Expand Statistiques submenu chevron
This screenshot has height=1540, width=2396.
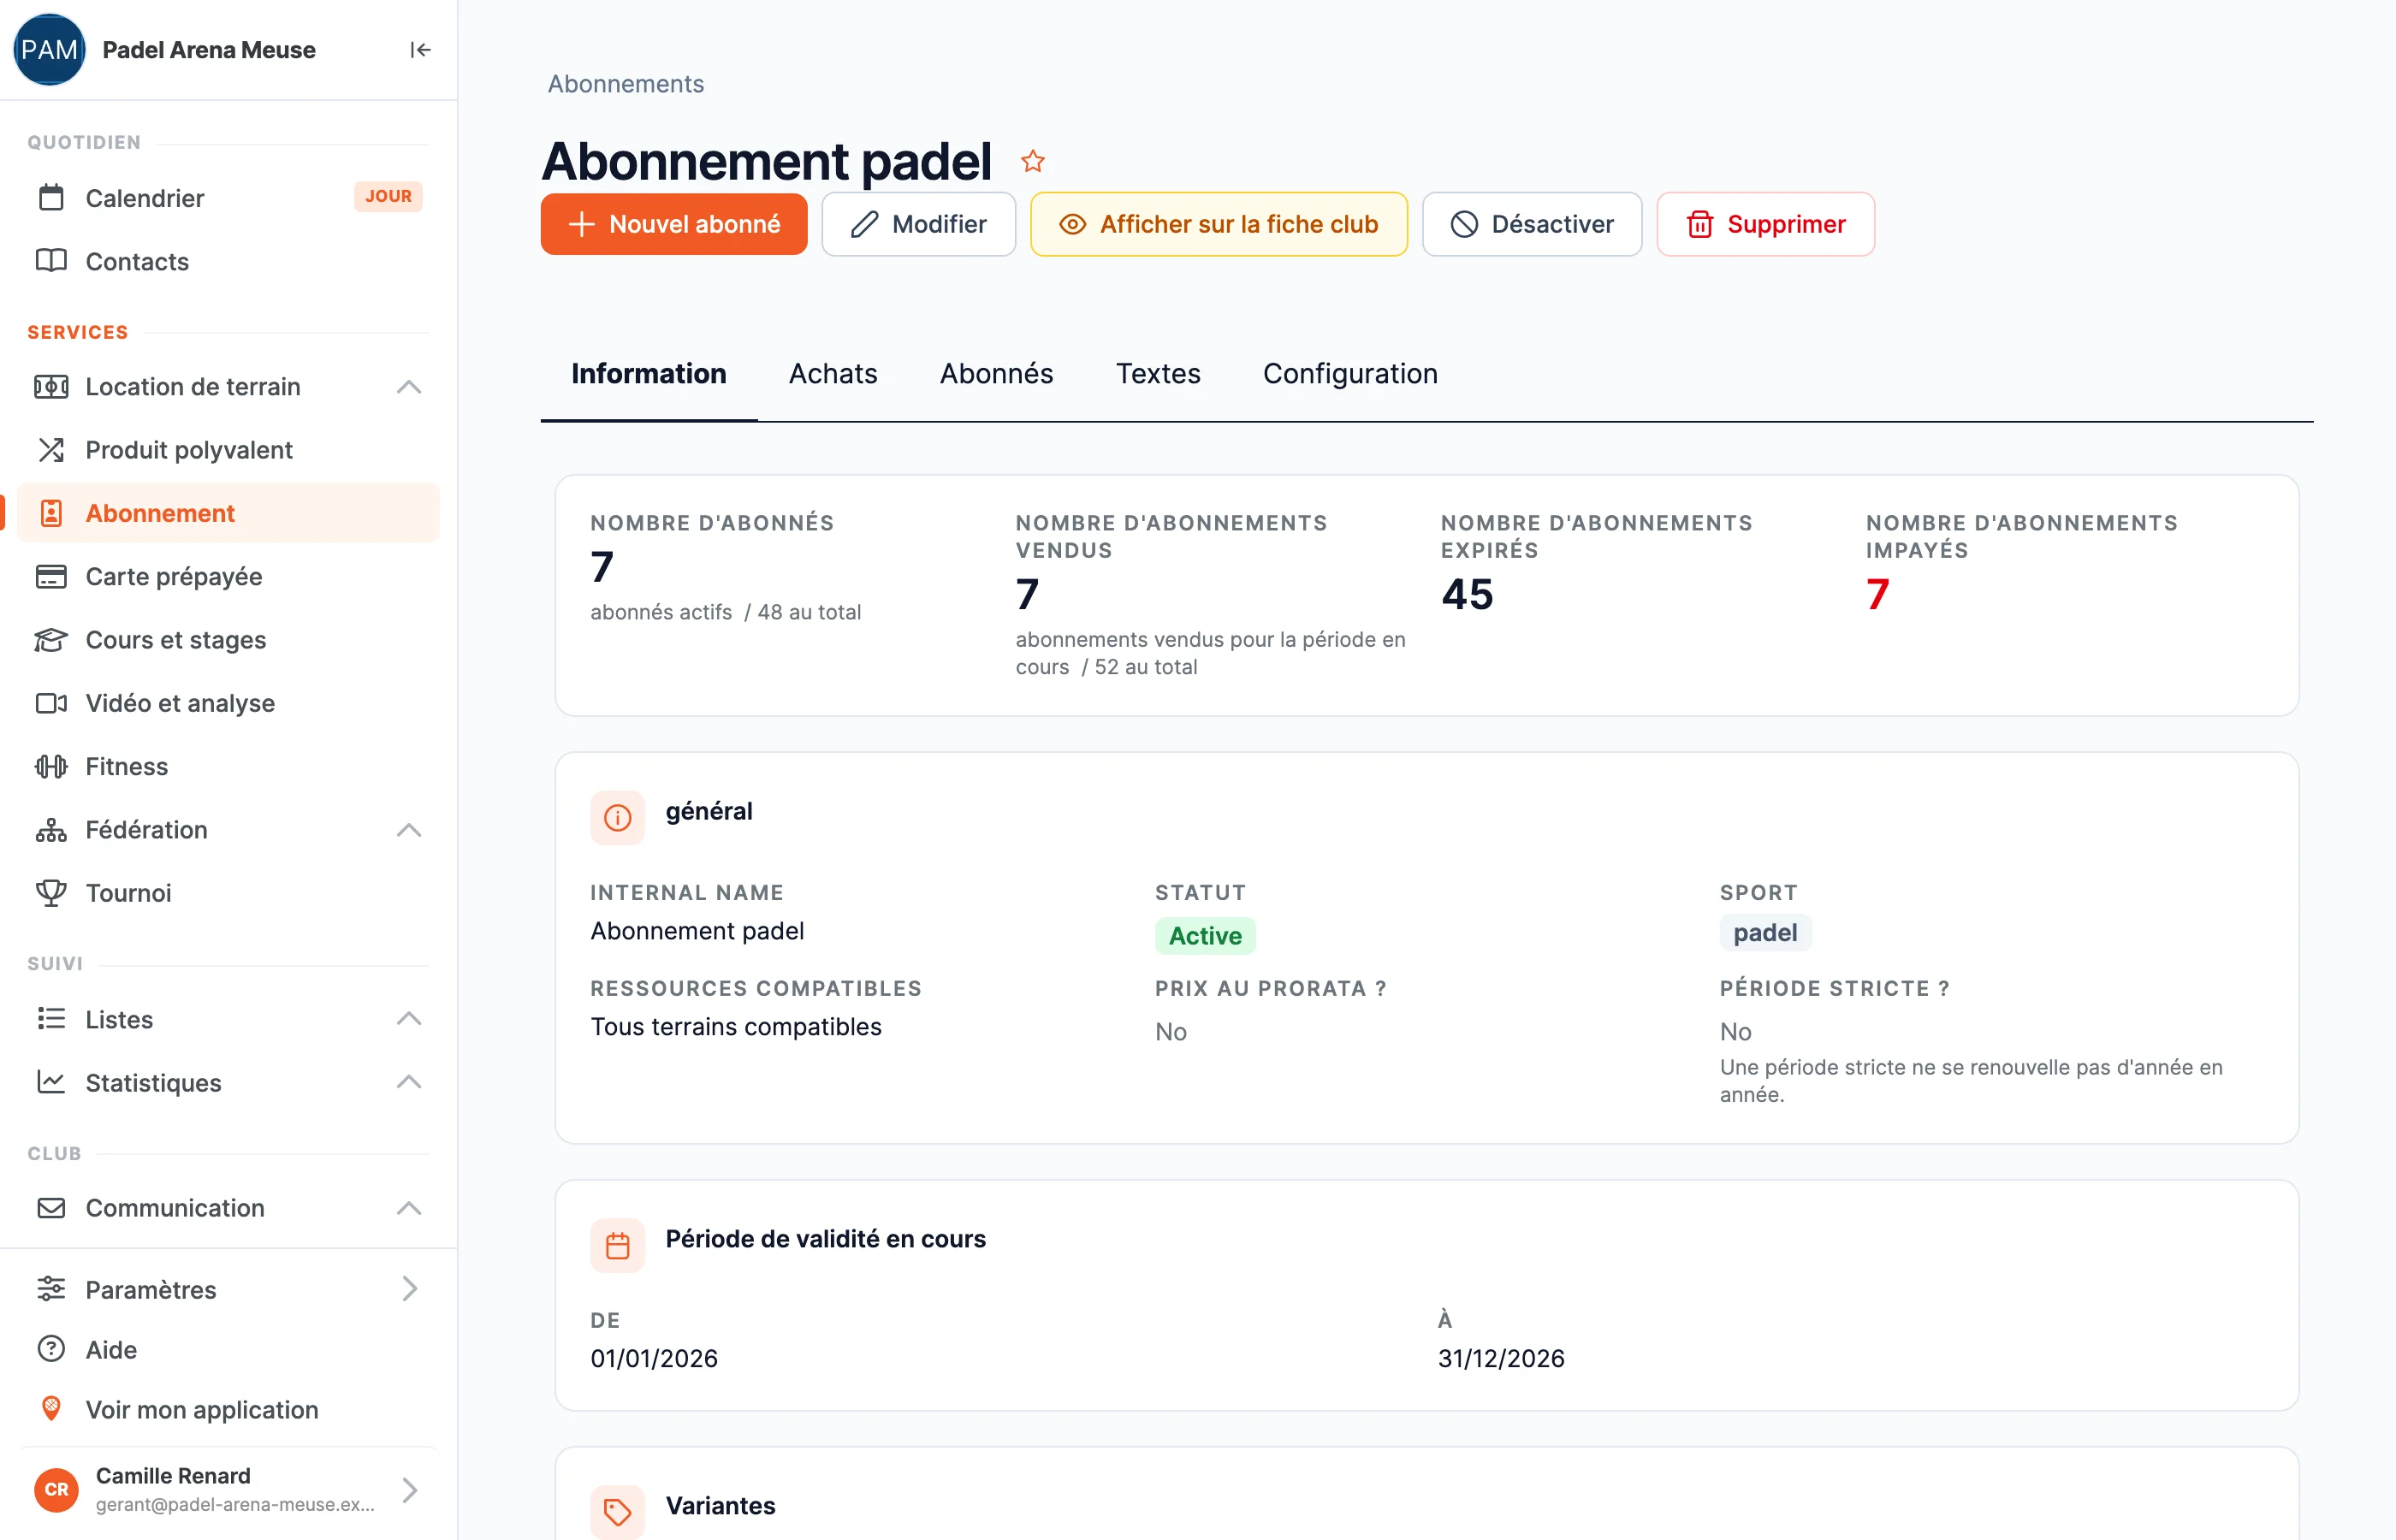pyautogui.click(x=409, y=1082)
